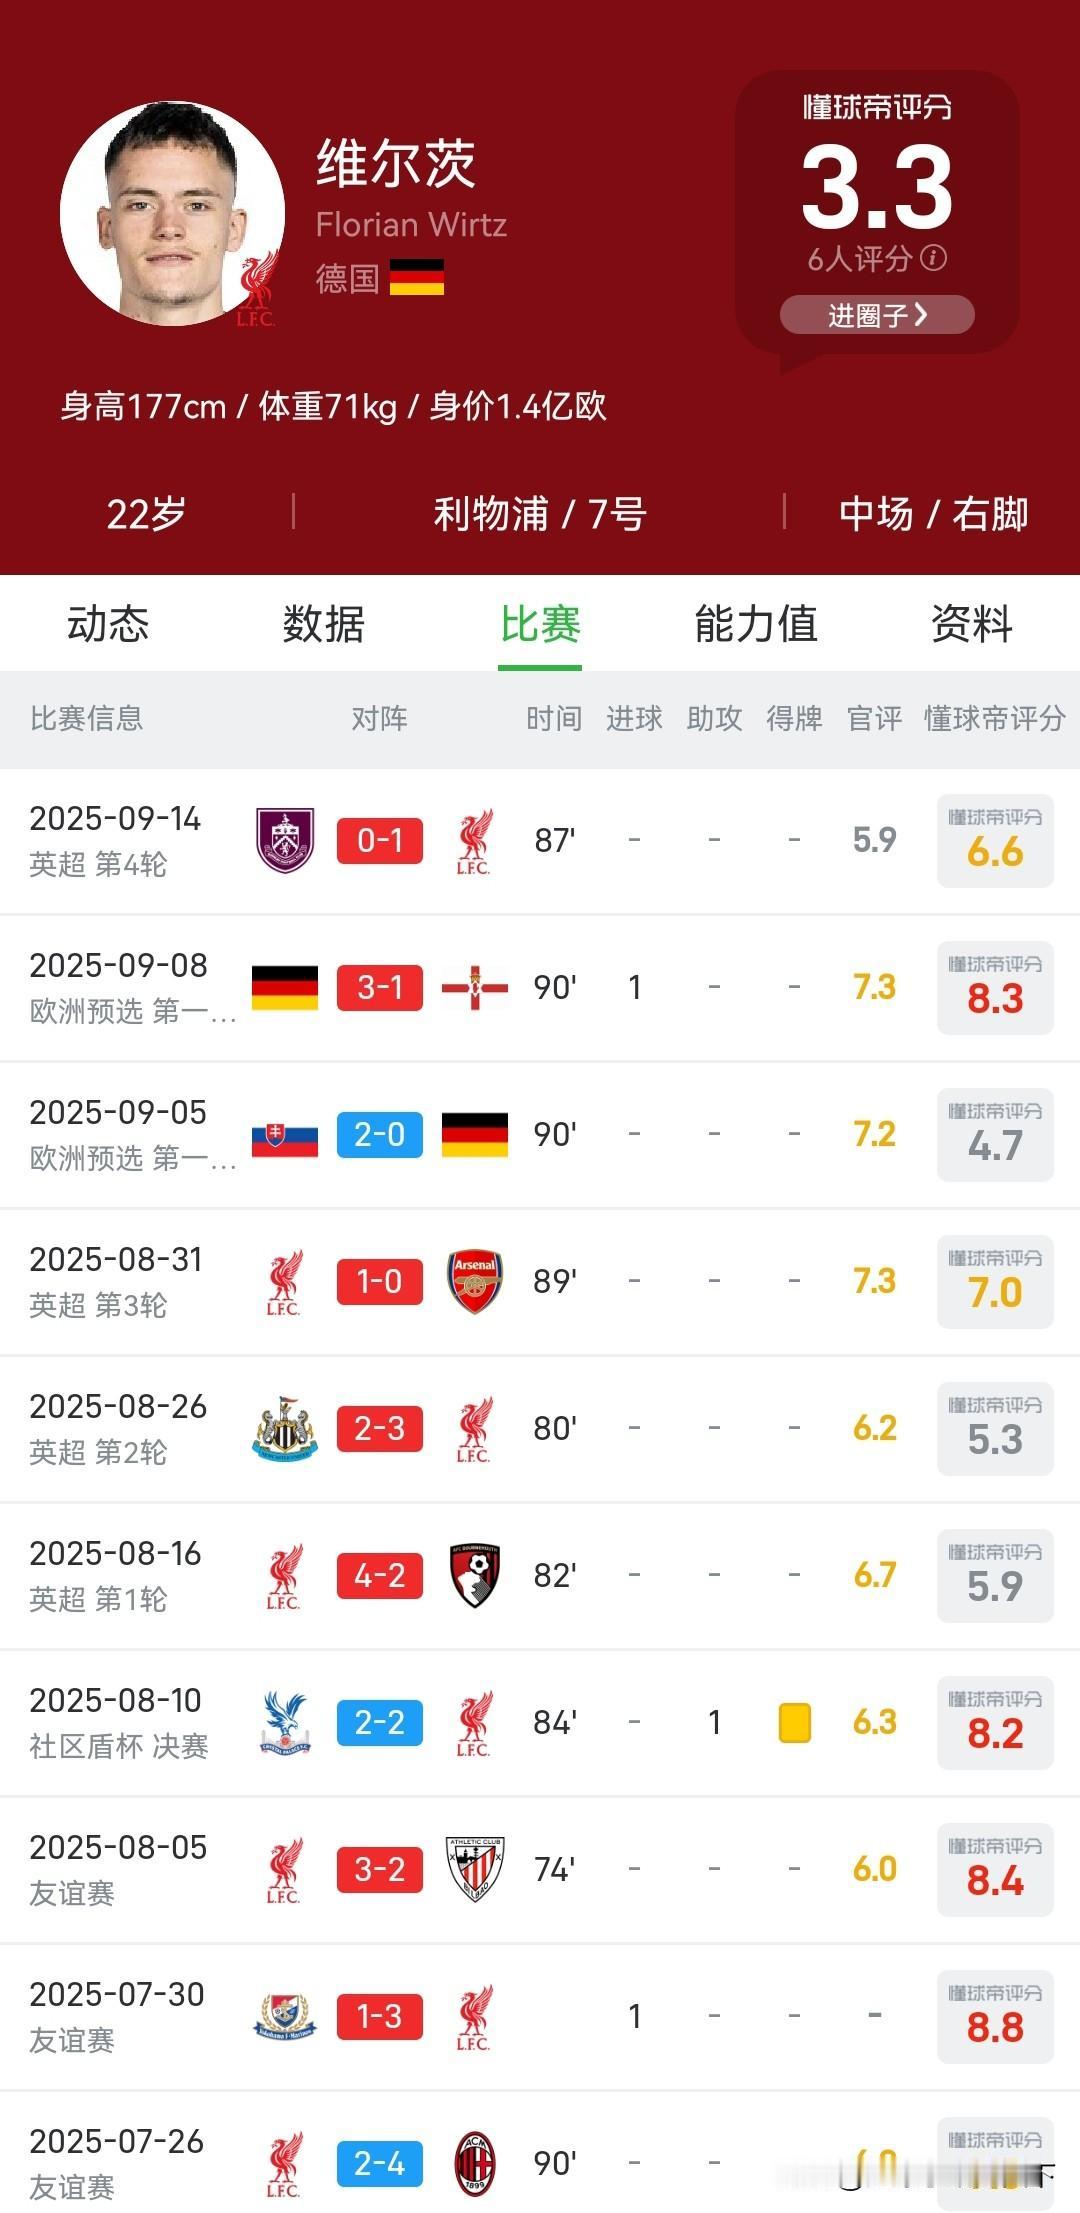Switch to the 能力值 tab

click(756, 624)
